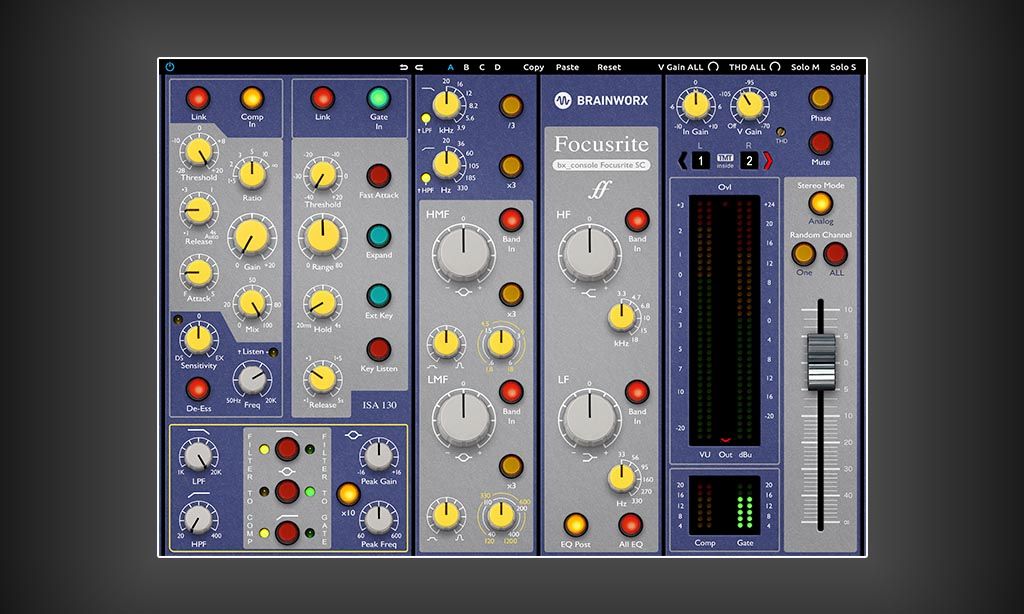Click Solo M
Screen dimensions: 1024x614
(805, 67)
